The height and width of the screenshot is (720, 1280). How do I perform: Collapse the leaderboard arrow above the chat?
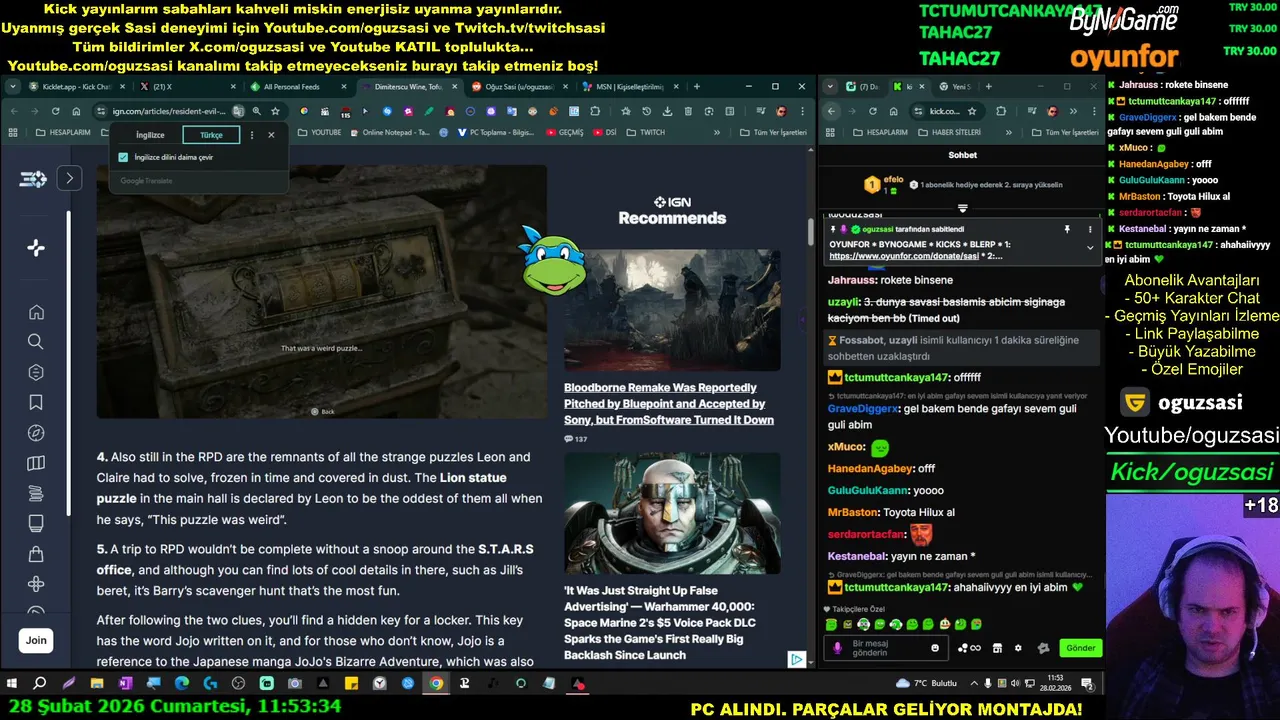[963, 208]
